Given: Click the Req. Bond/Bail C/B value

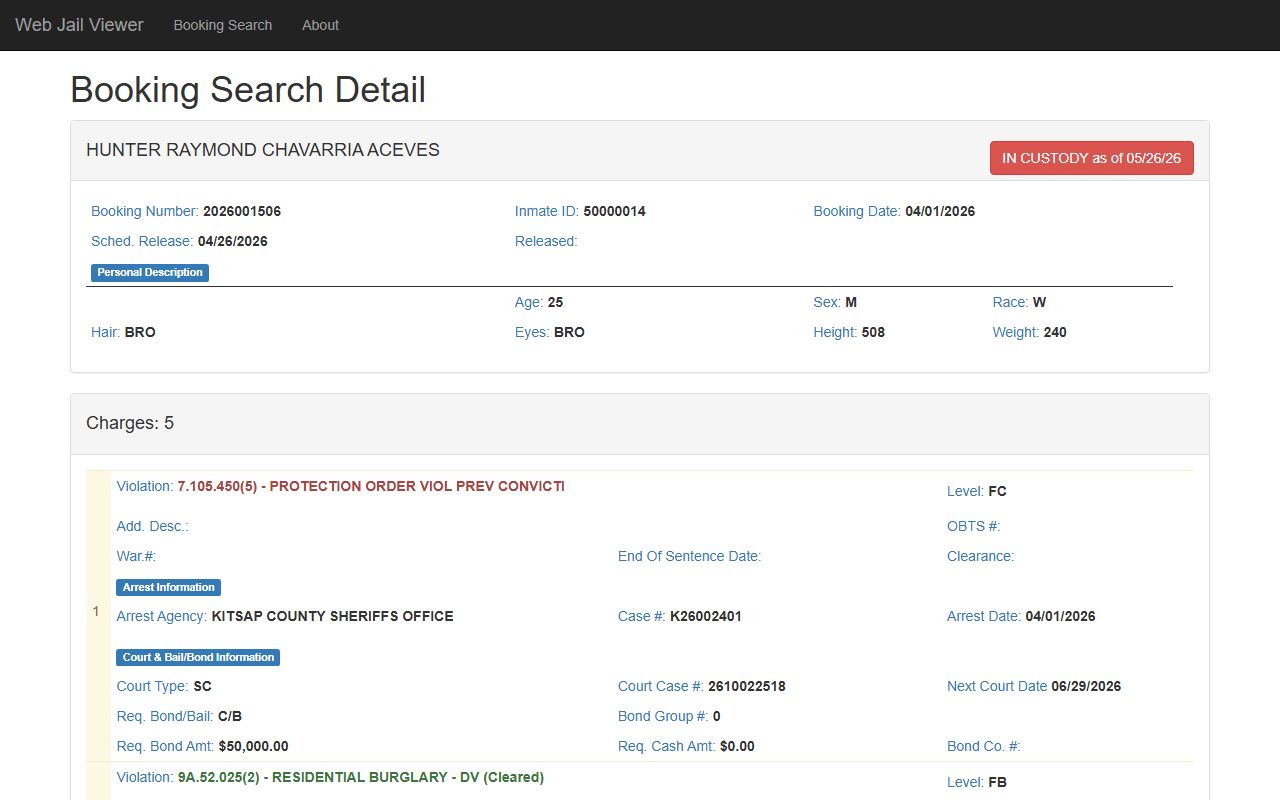Looking at the screenshot, I should (x=230, y=716).
